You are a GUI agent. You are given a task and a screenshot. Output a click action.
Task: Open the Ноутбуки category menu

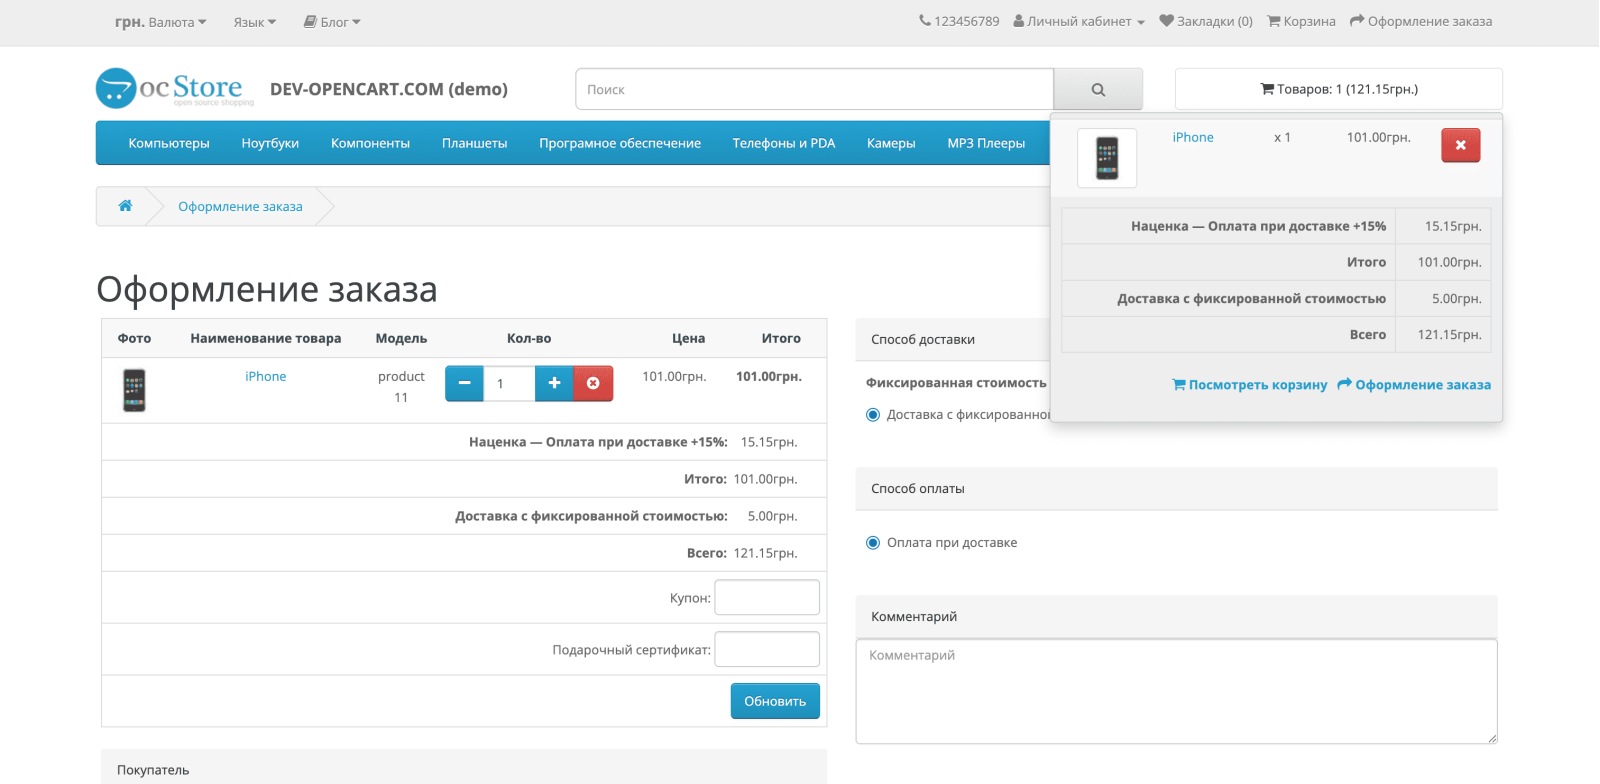(270, 143)
